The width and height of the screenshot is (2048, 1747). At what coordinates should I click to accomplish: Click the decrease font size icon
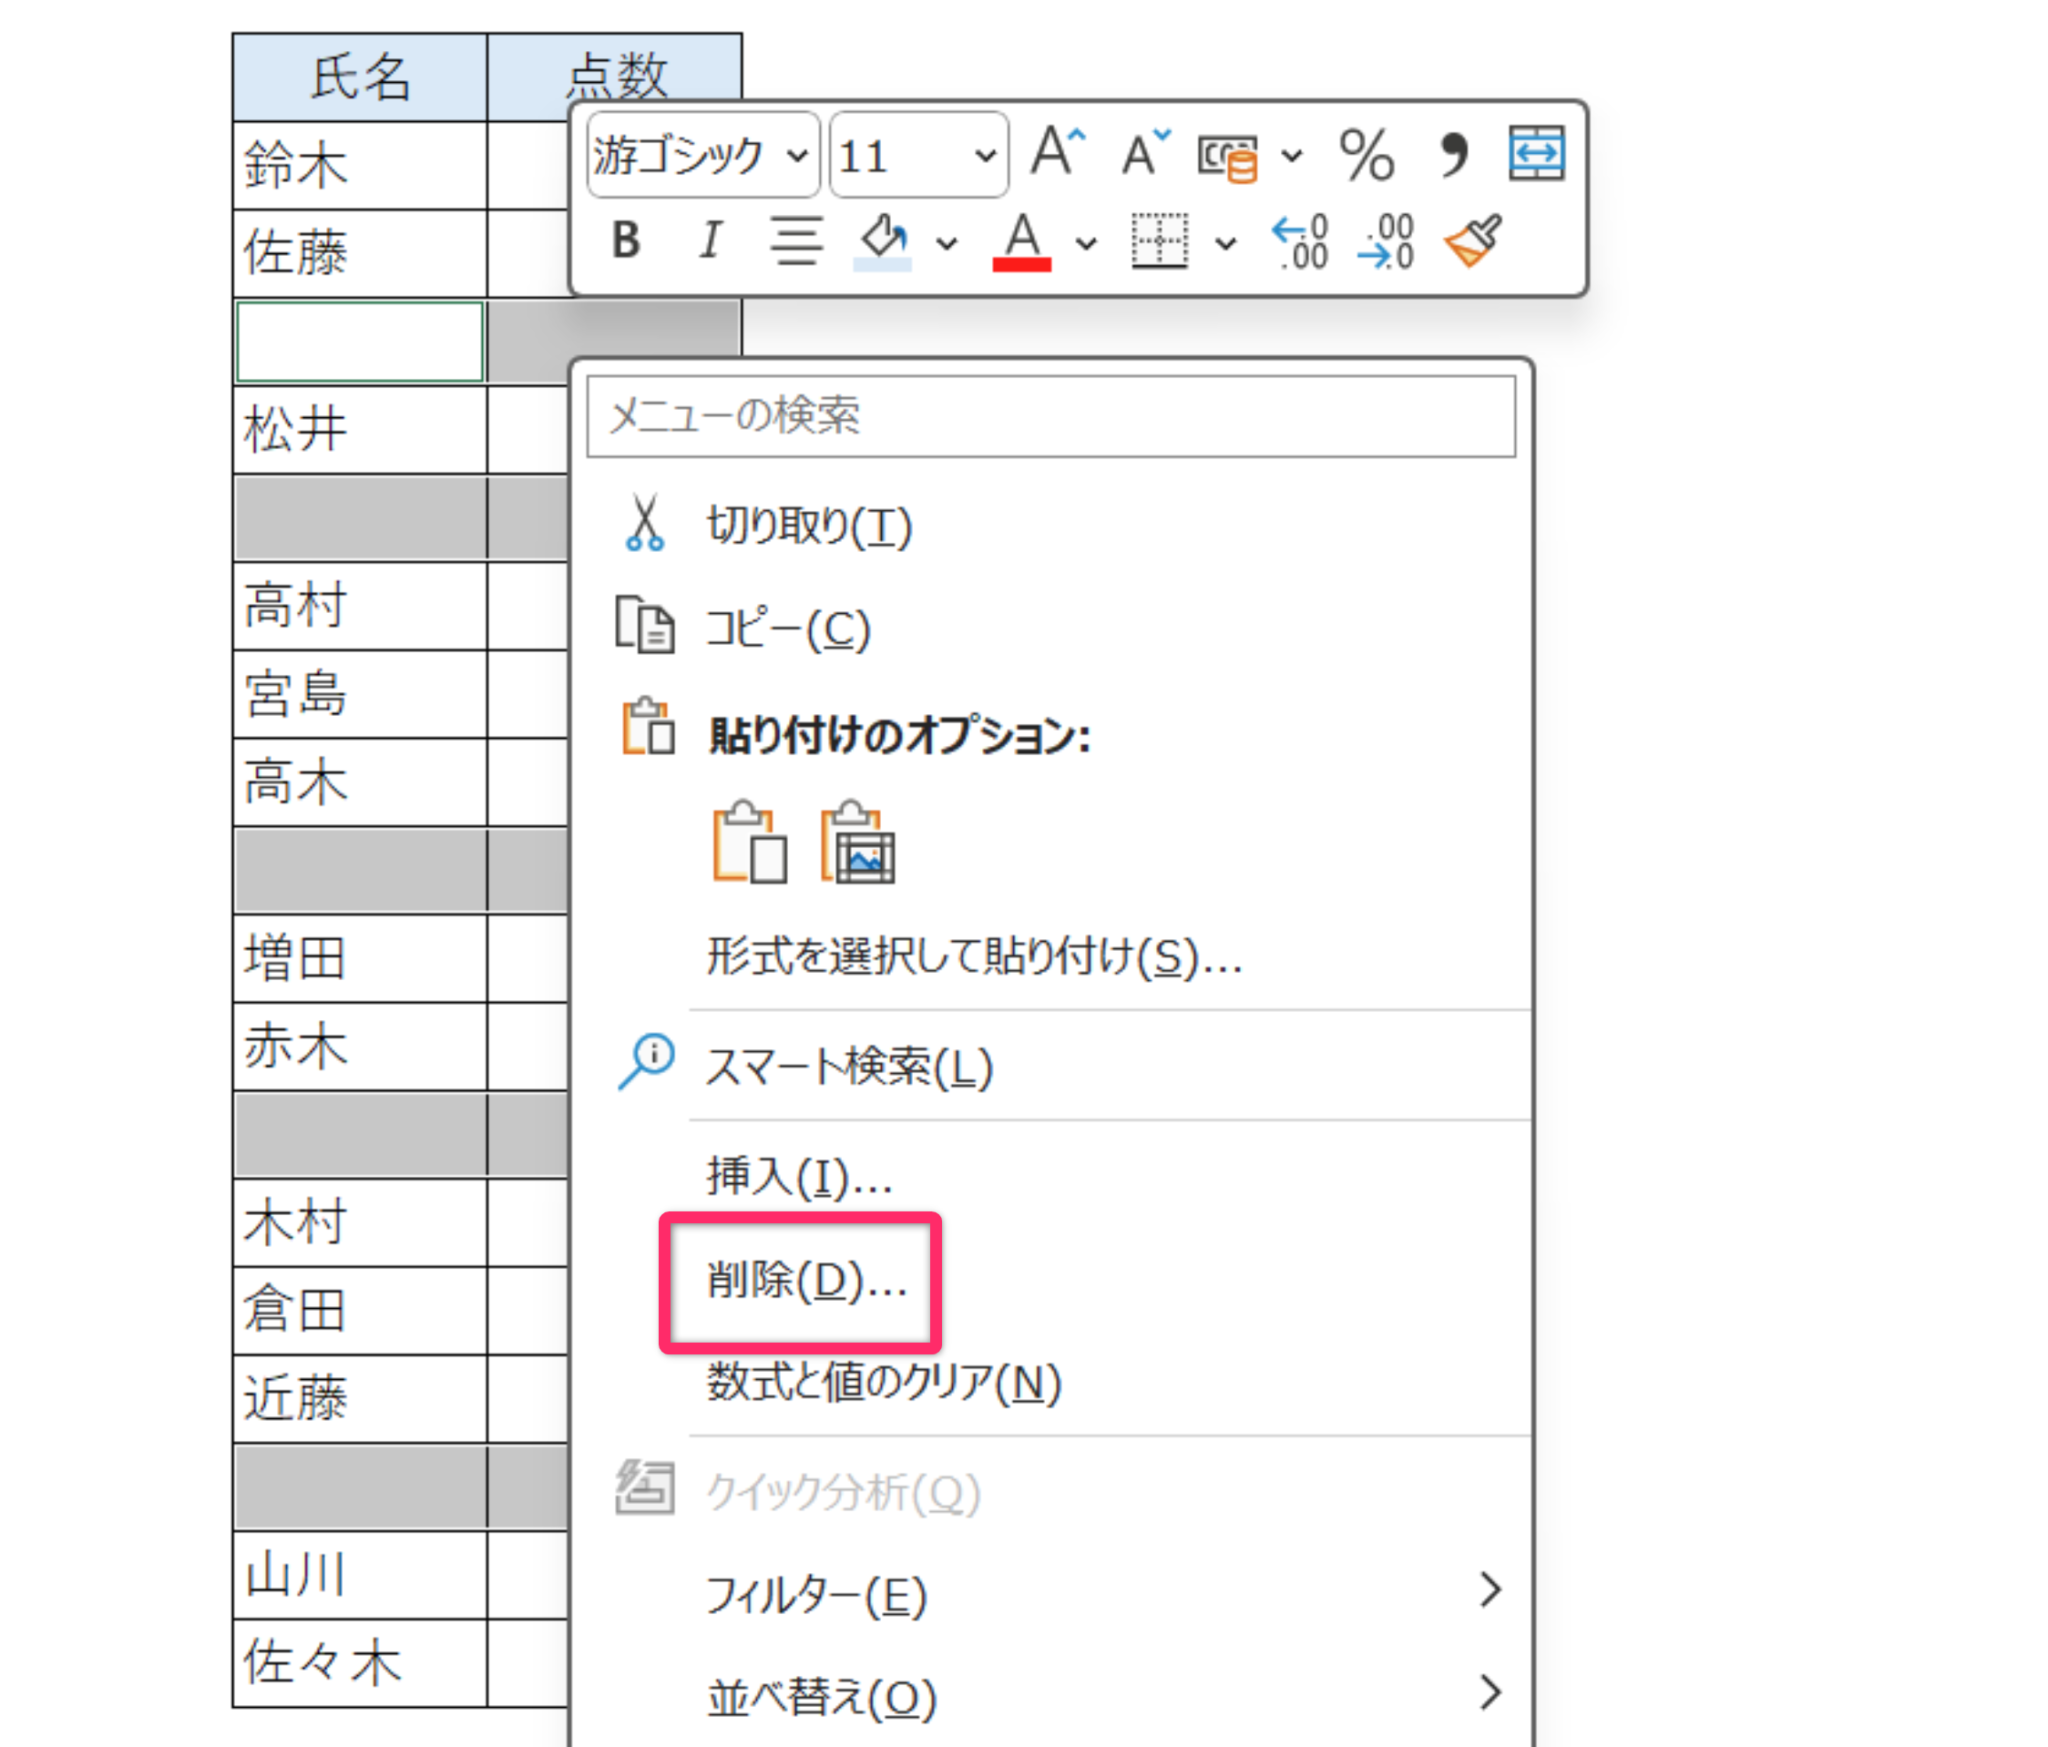pos(1143,153)
